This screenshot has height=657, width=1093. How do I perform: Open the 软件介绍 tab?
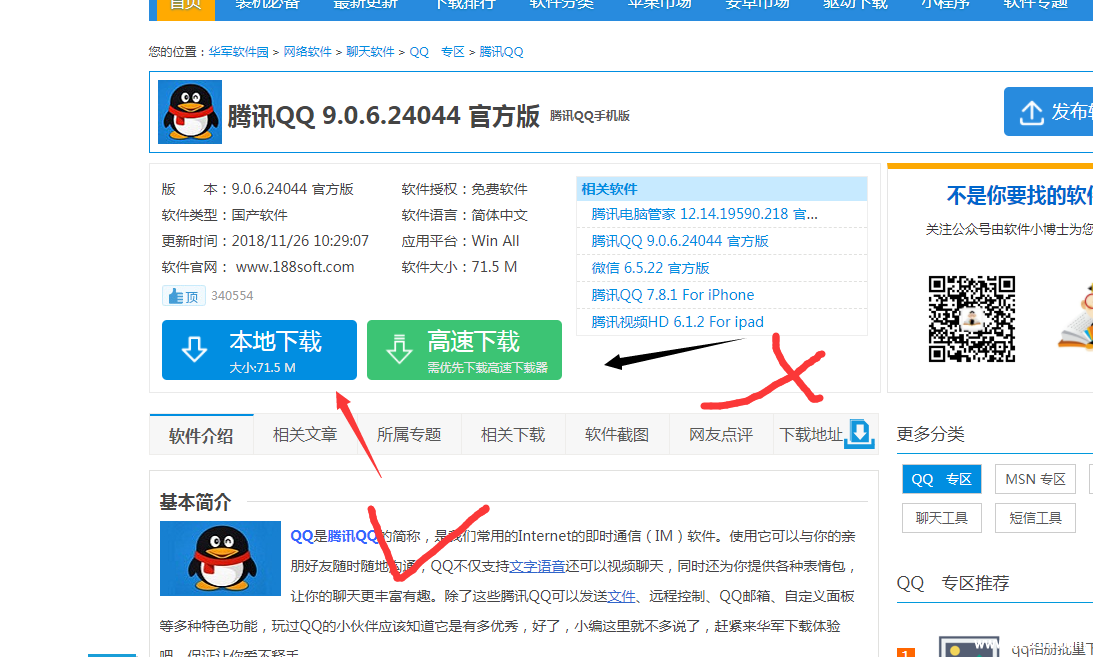201,435
